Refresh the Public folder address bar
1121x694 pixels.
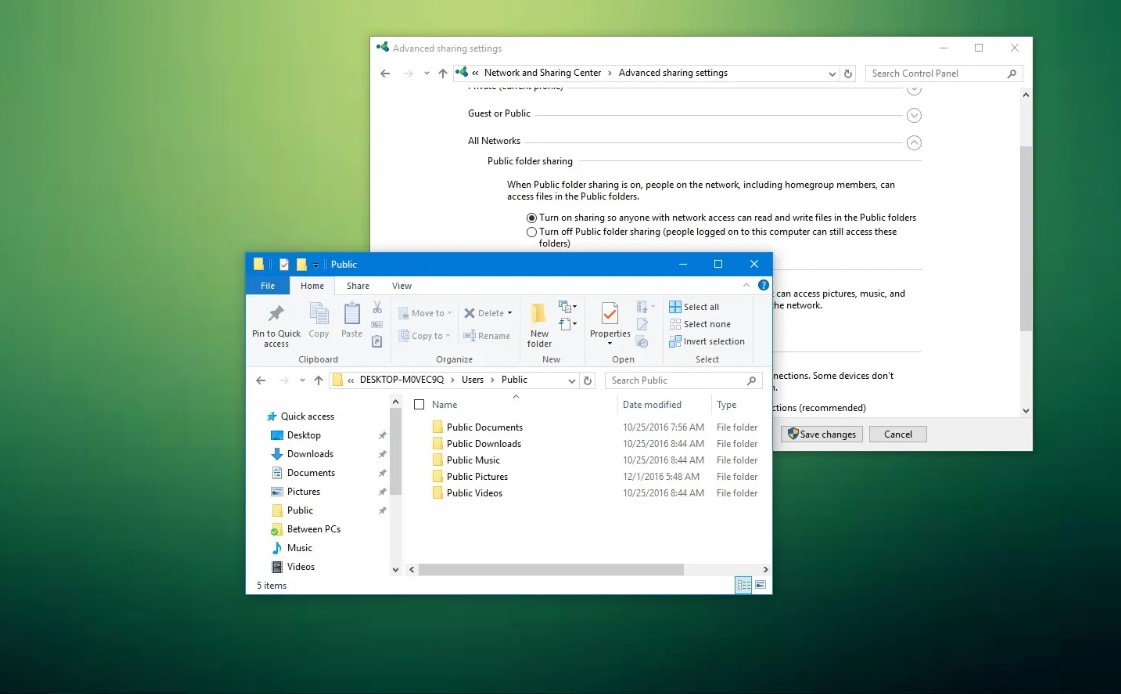588,380
